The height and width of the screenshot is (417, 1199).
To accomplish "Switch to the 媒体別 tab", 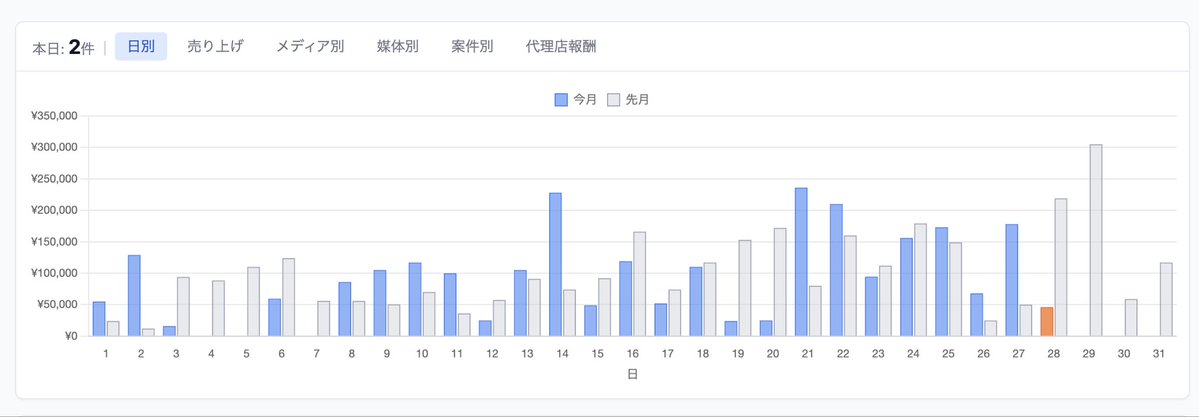I will (398, 47).
